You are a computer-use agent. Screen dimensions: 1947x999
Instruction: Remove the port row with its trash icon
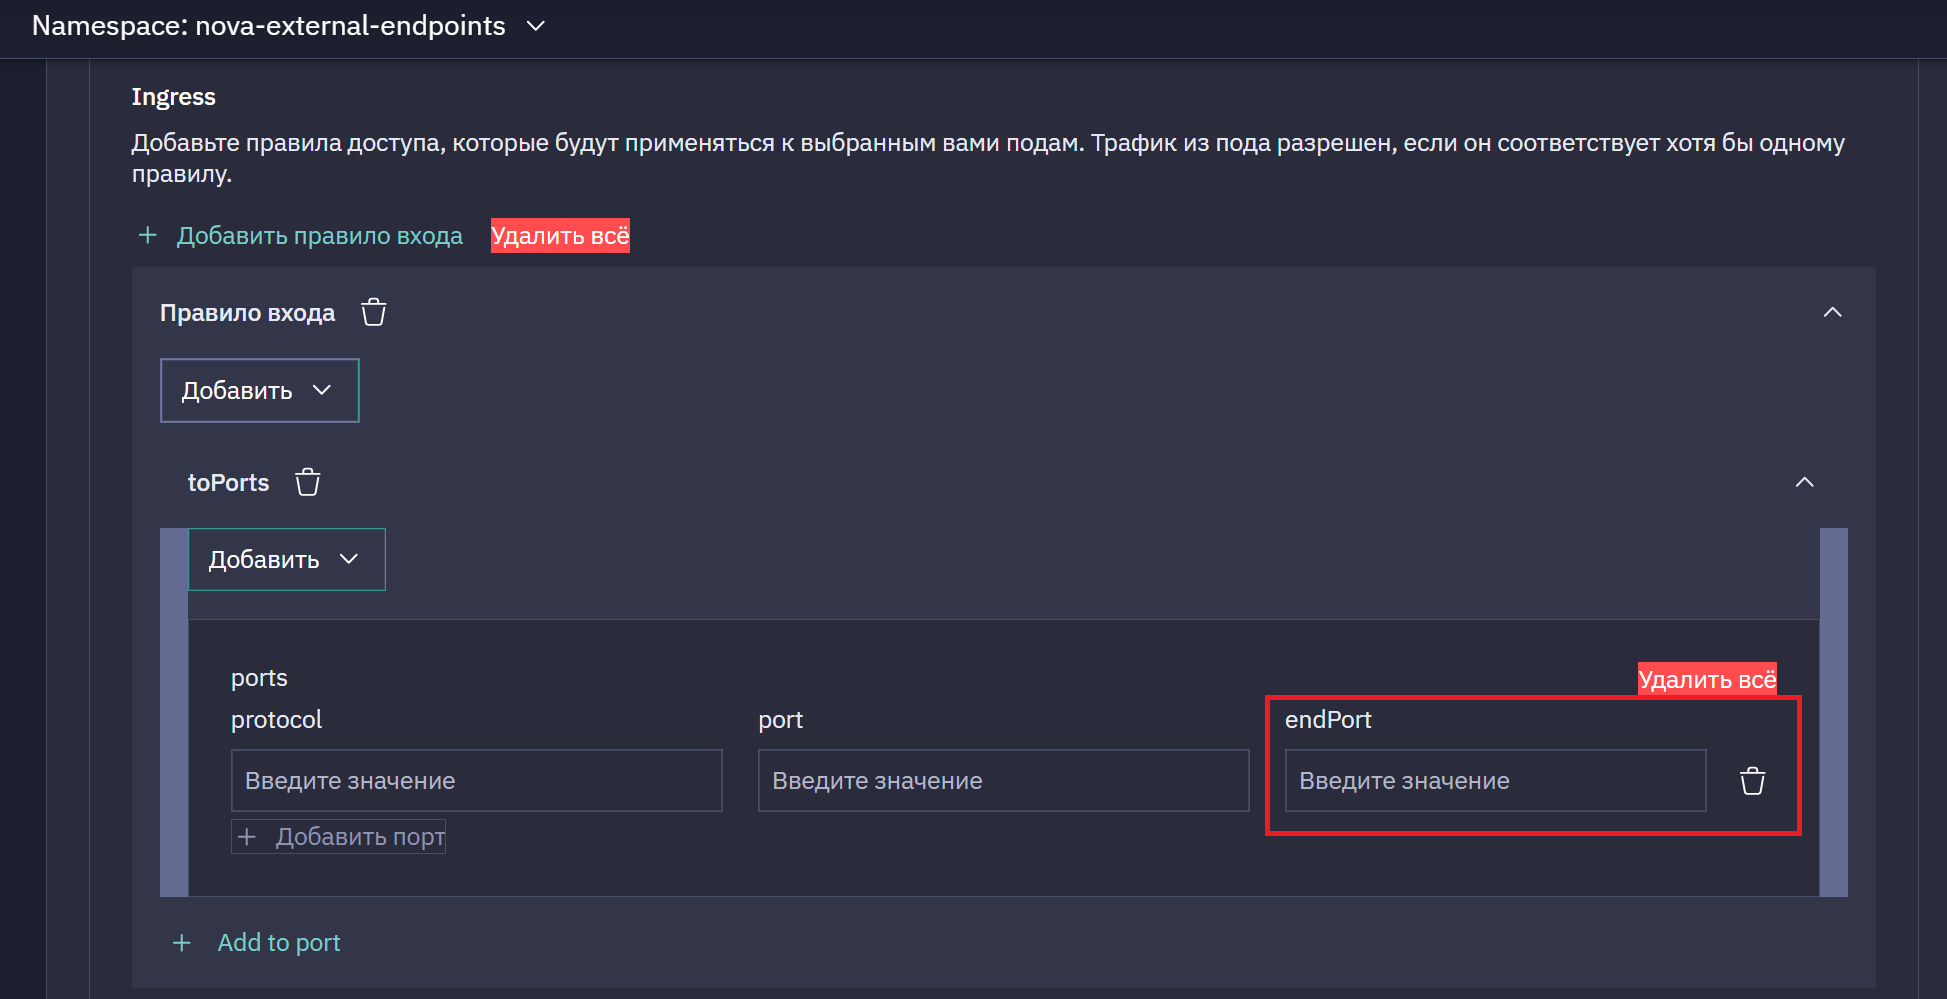(x=1752, y=780)
